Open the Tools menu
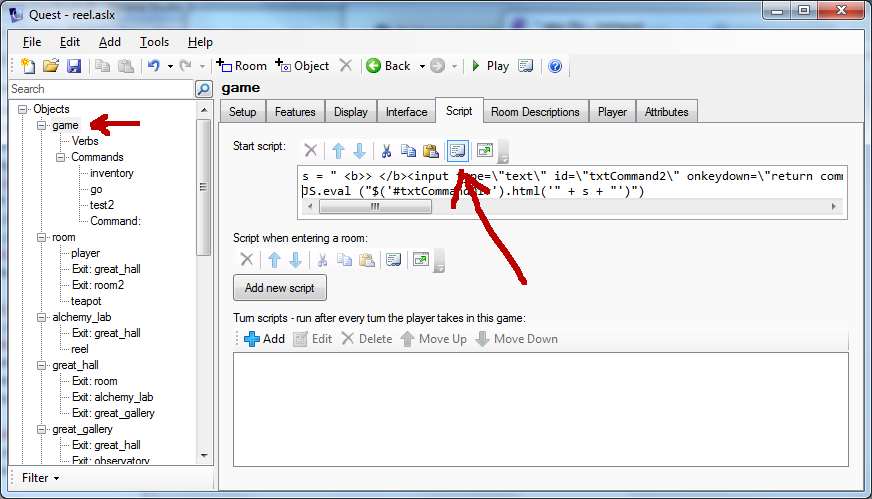The width and height of the screenshot is (872, 499). pos(154,42)
